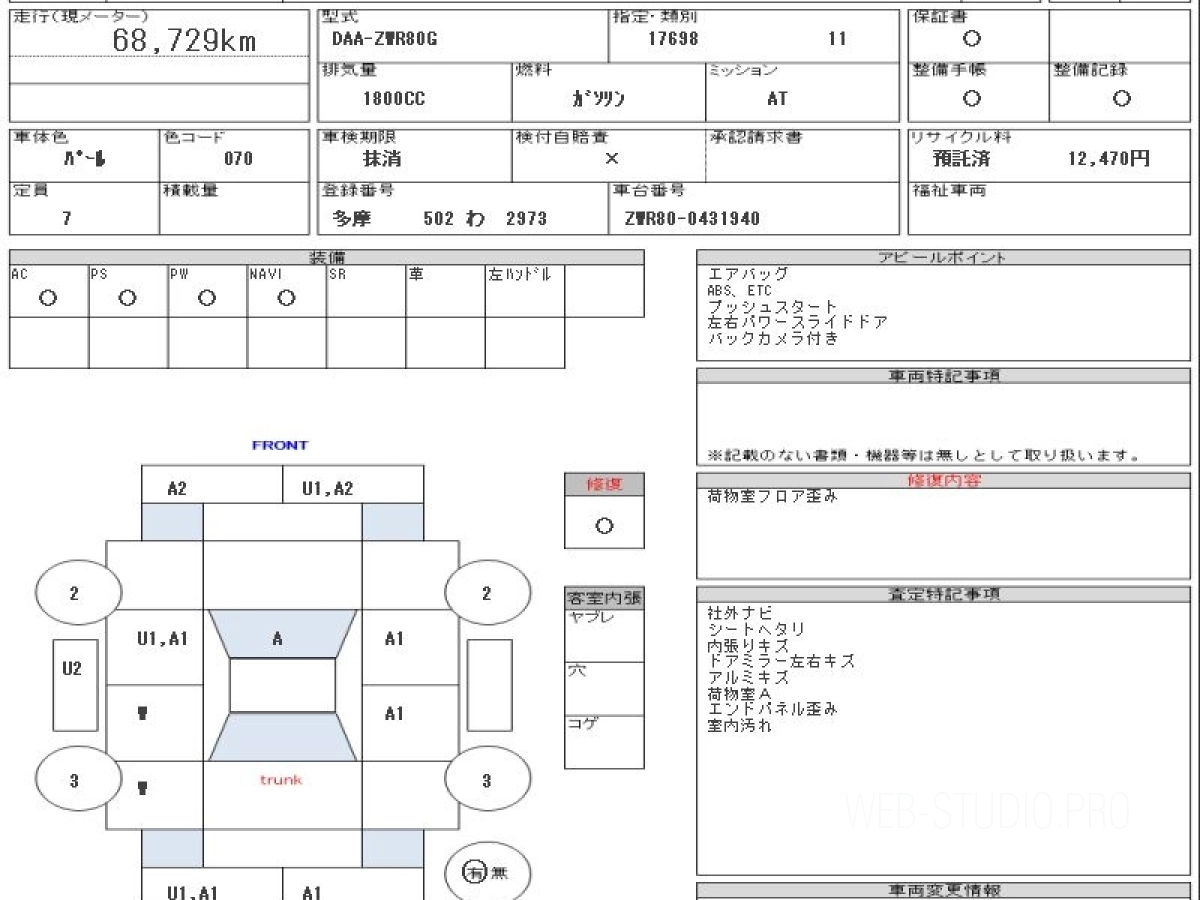Select the seating capacity value 7
The height and width of the screenshot is (900, 1200).
pyautogui.click(x=67, y=218)
